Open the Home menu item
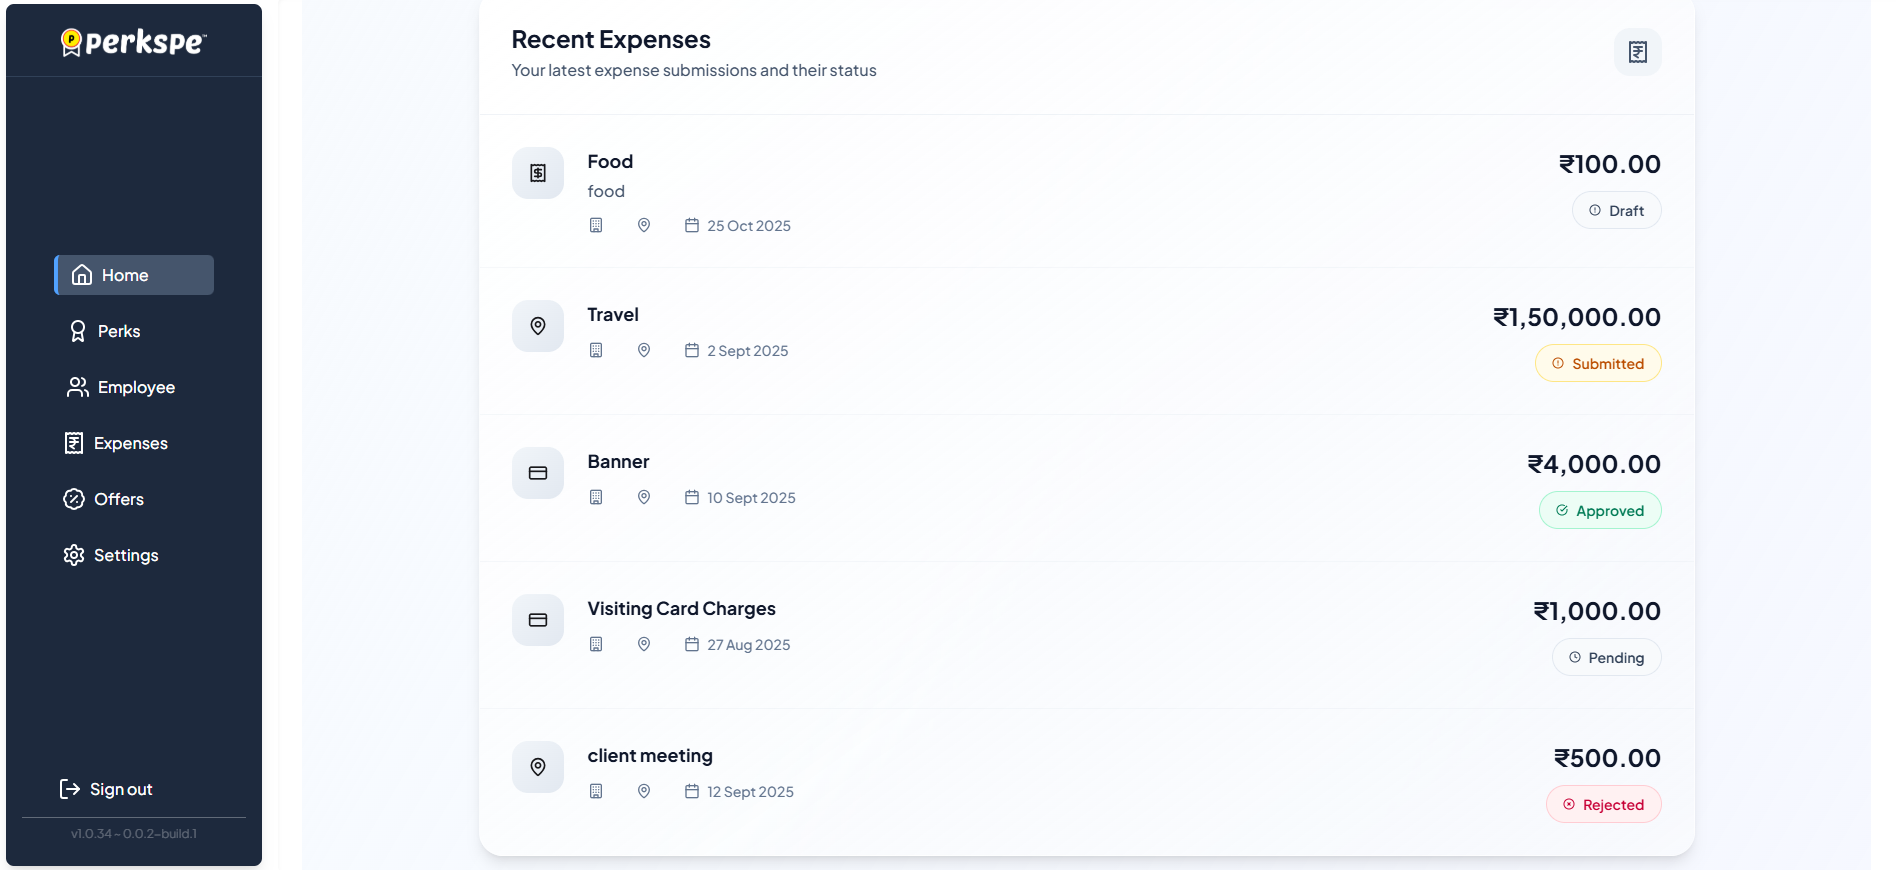 coord(134,275)
